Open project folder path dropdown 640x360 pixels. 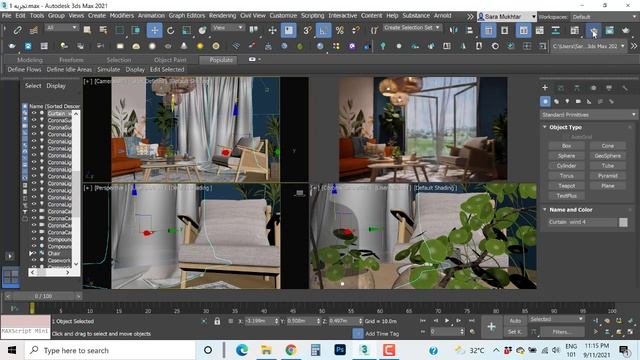(589, 46)
